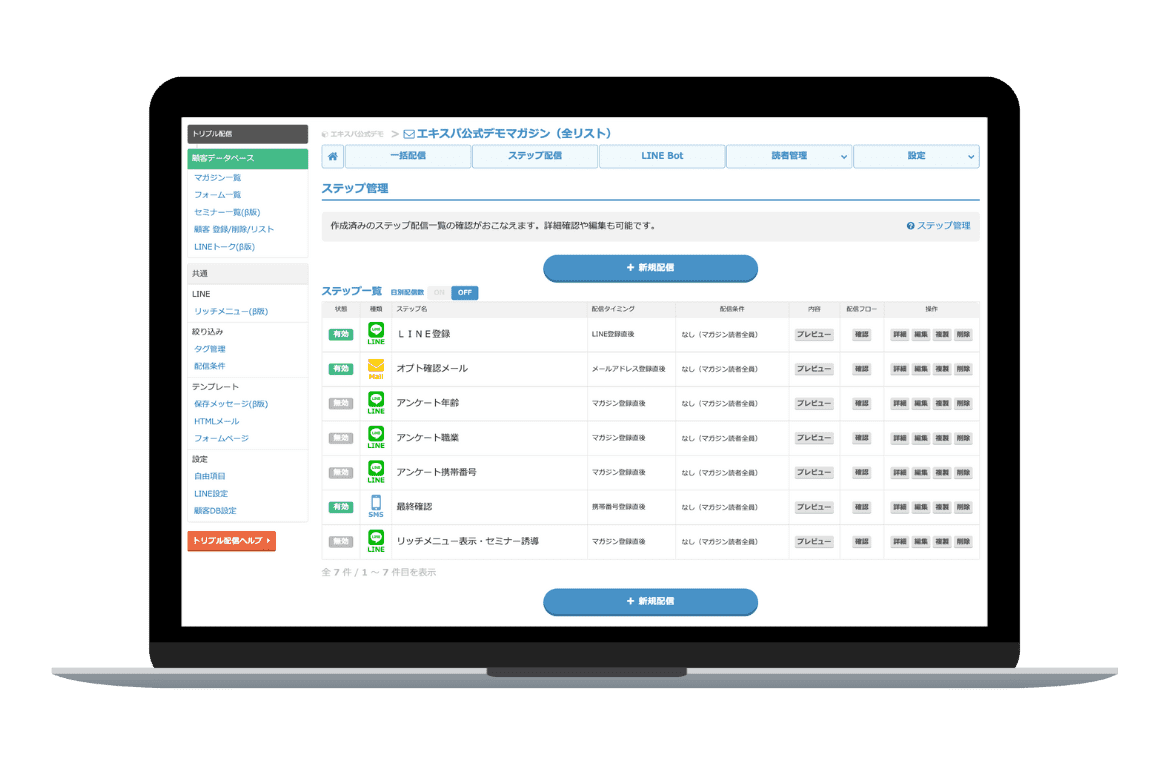1170x765 pixels.
Task: Open the ステップ配信 tab
Action: (535, 156)
